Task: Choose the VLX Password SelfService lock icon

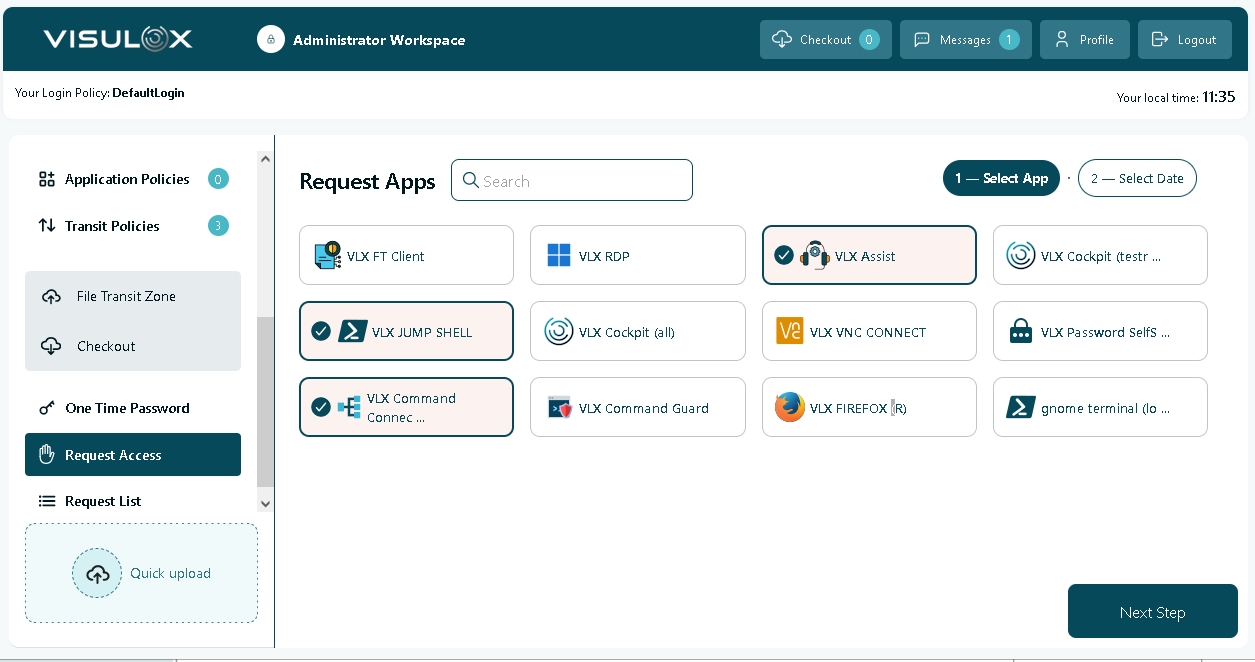Action: [x=1021, y=332]
